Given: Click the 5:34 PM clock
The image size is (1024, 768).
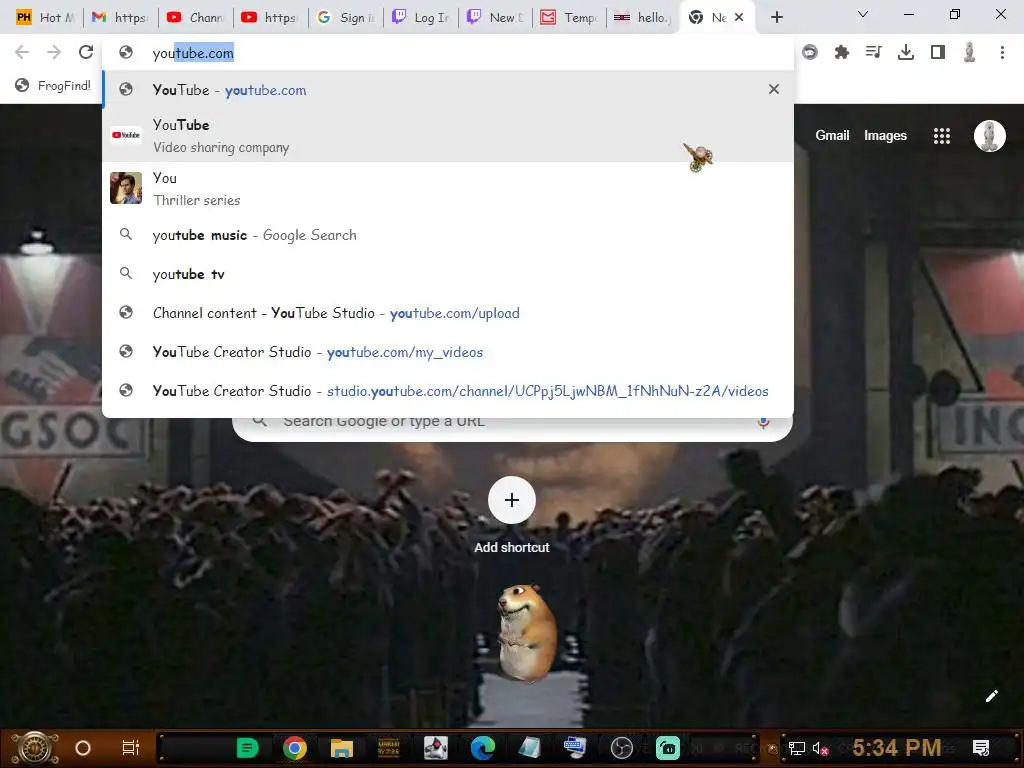Looking at the screenshot, I should click(x=897, y=747).
